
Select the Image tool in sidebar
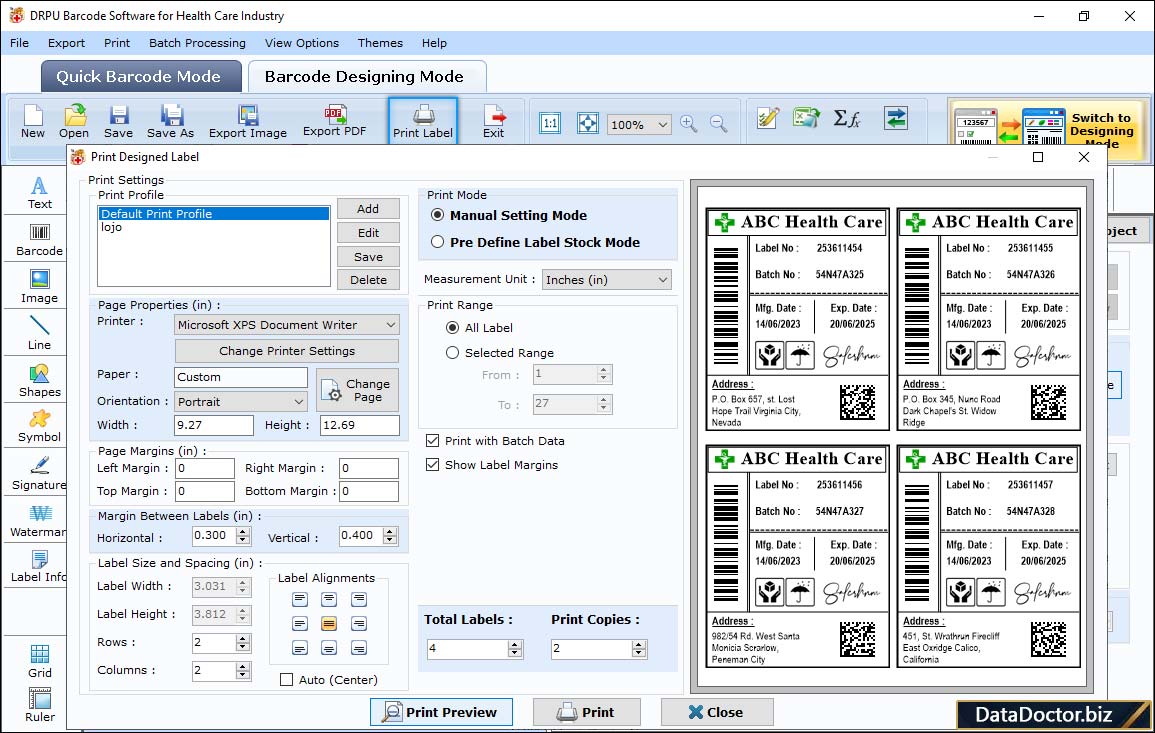pos(39,287)
